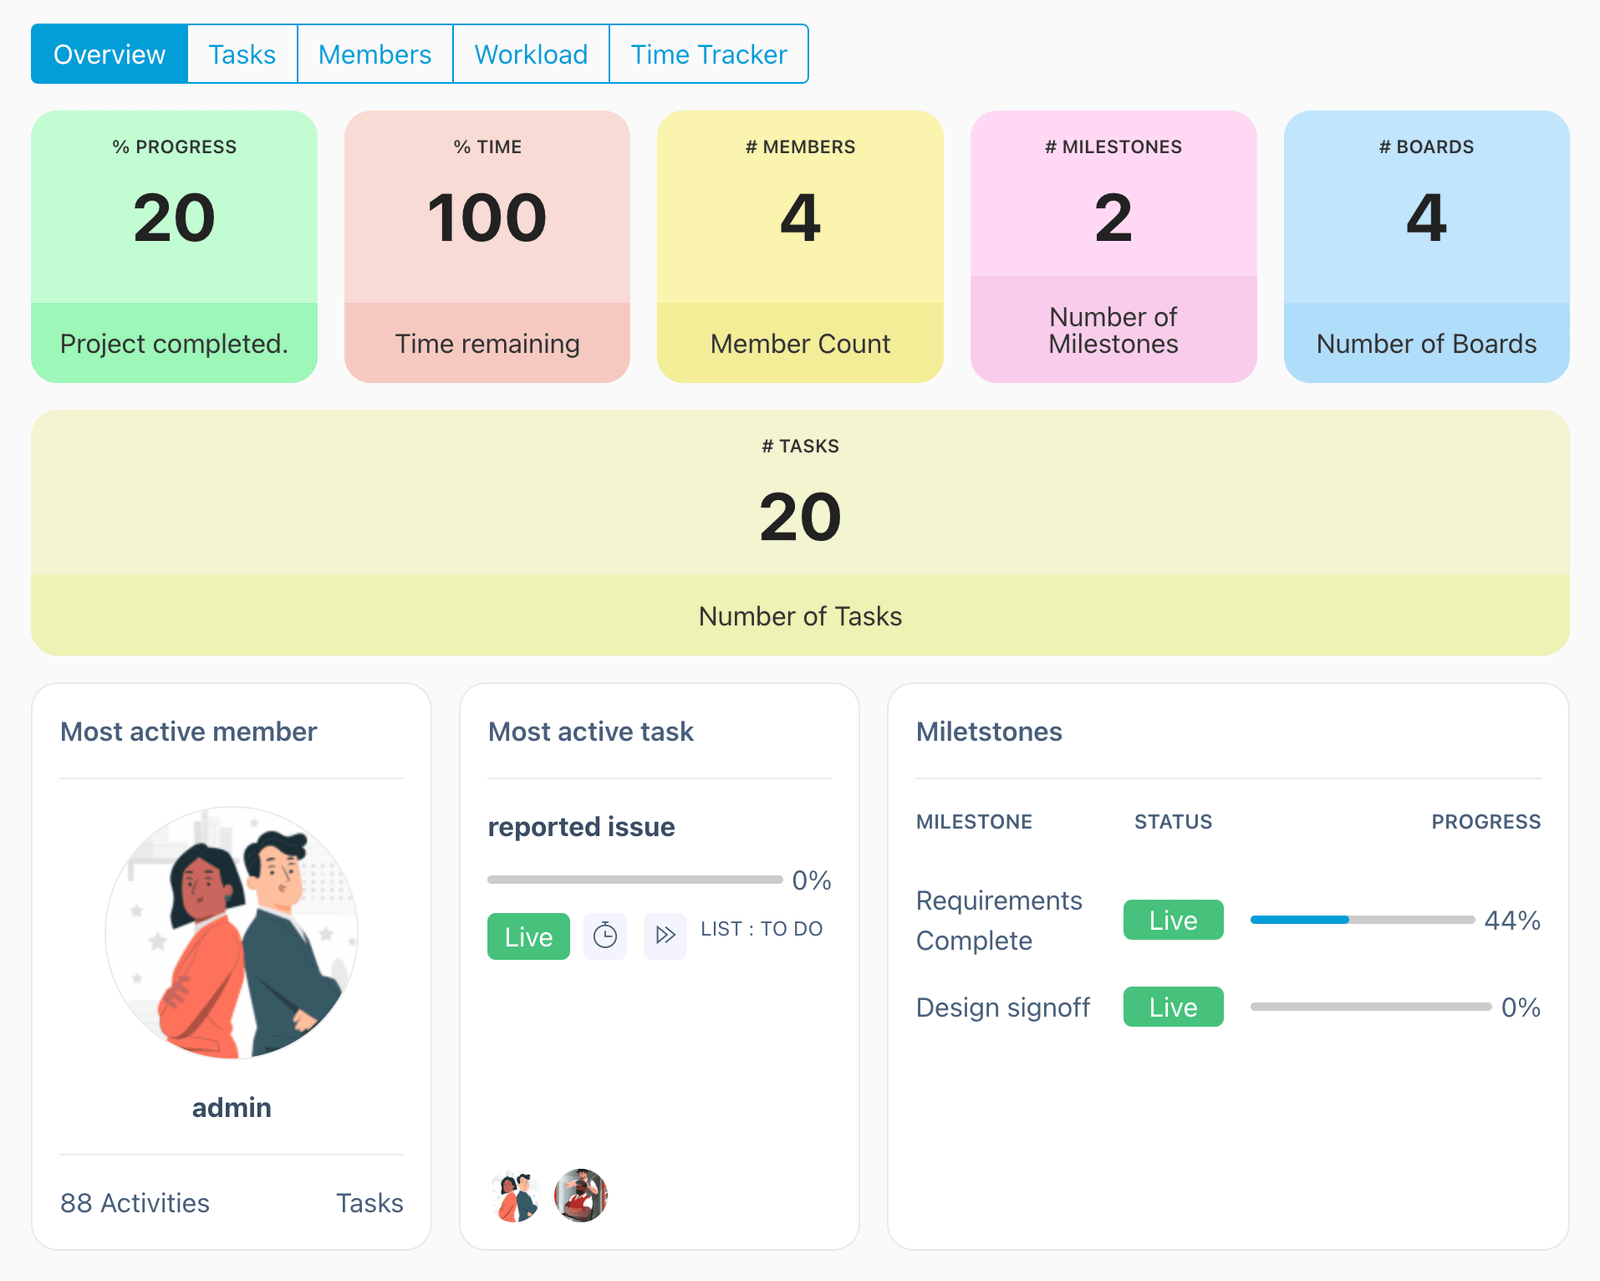This screenshot has height=1281, width=1600.
Task: Click the first assignee avatar under reported issue
Action: click(513, 1194)
